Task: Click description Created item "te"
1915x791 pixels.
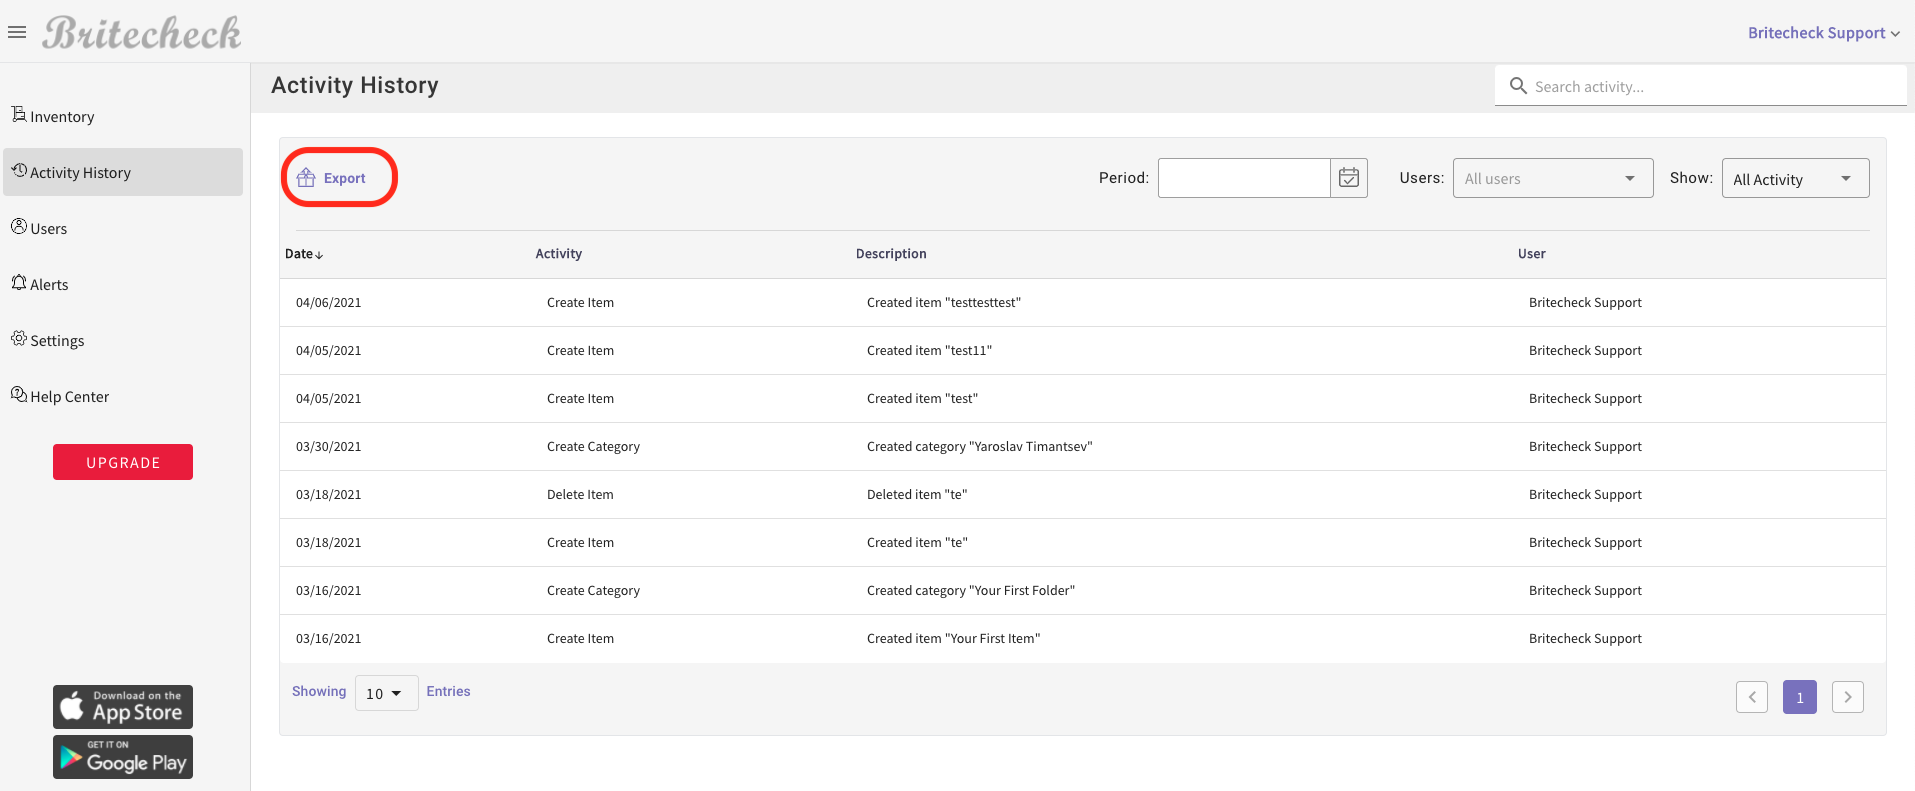Action: [917, 543]
